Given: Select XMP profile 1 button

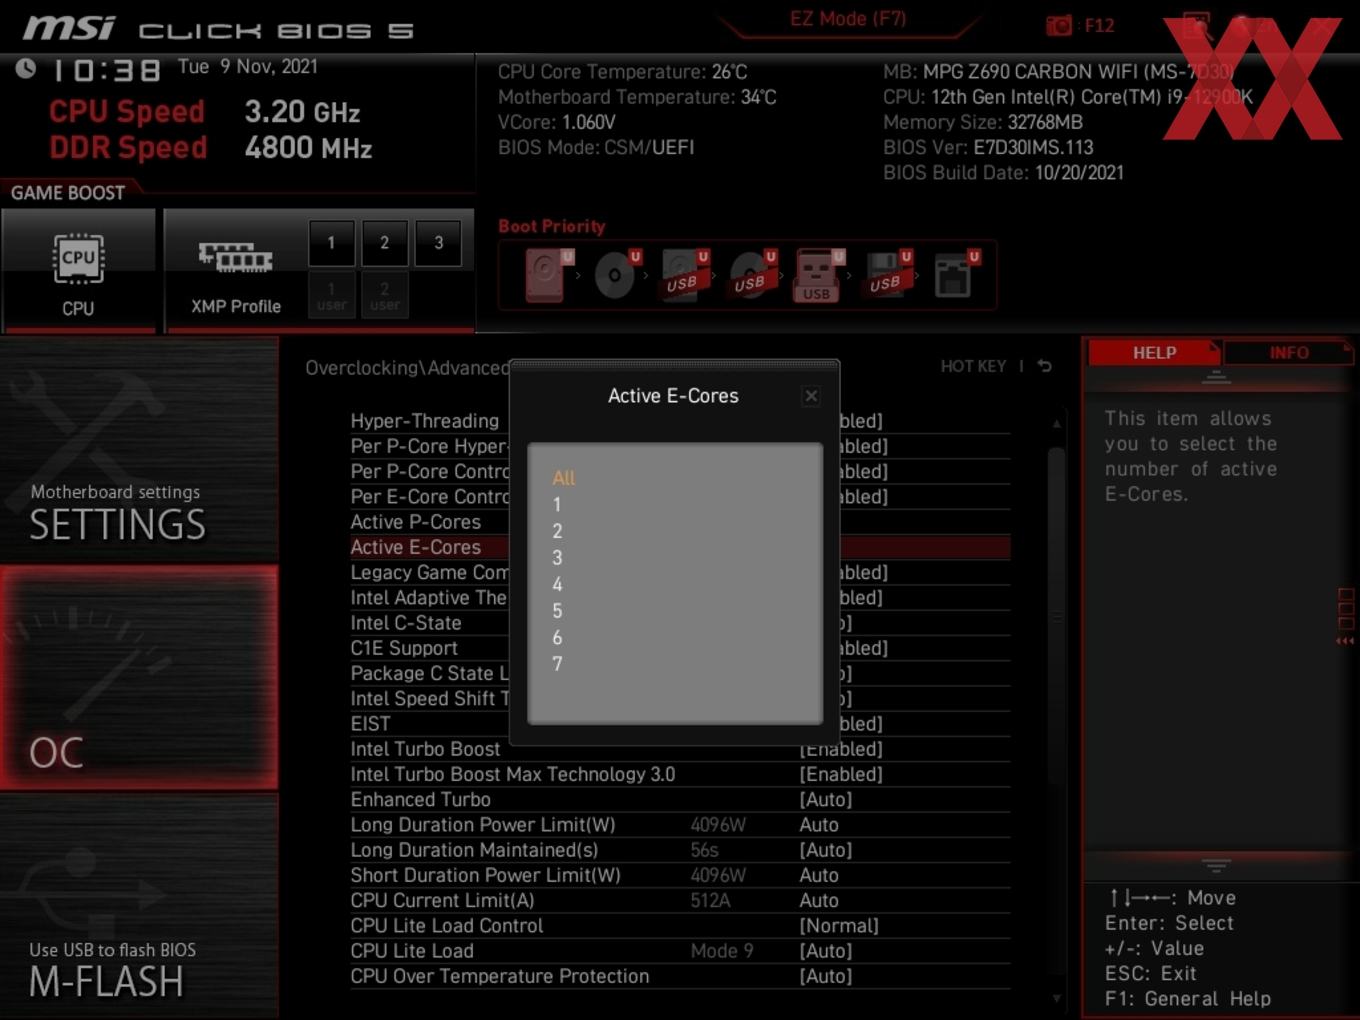Looking at the screenshot, I should [x=331, y=243].
